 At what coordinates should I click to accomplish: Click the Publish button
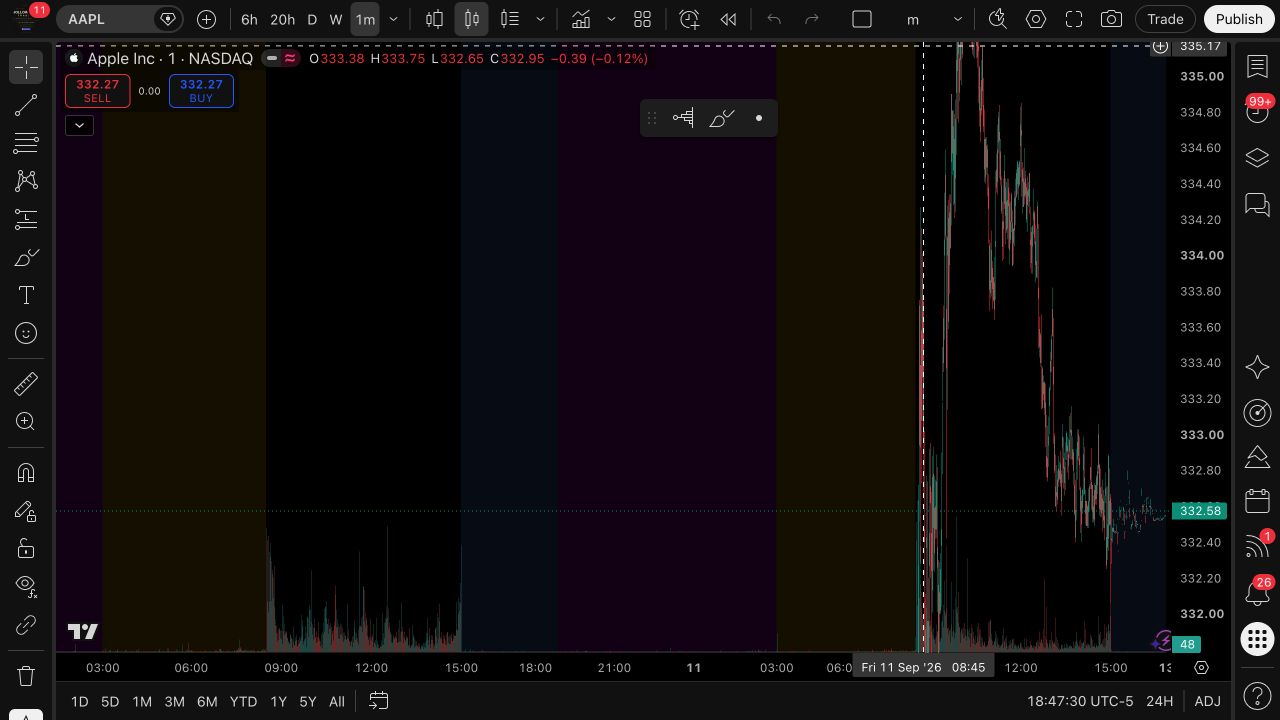click(x=1239, y=19)
